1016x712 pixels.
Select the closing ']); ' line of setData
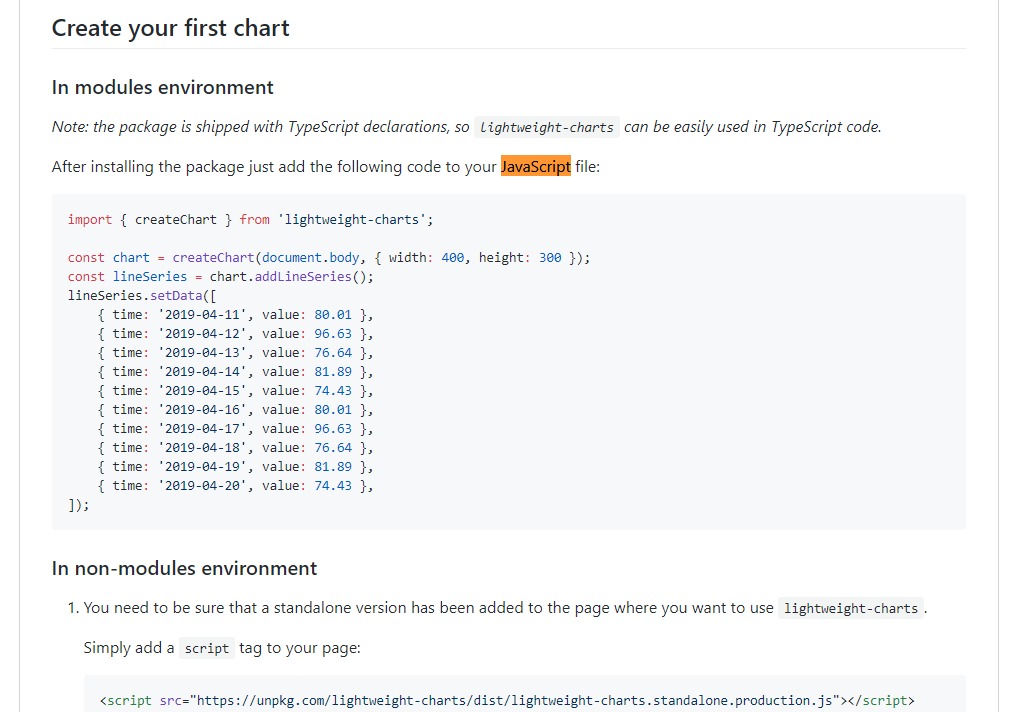(79, 505)
